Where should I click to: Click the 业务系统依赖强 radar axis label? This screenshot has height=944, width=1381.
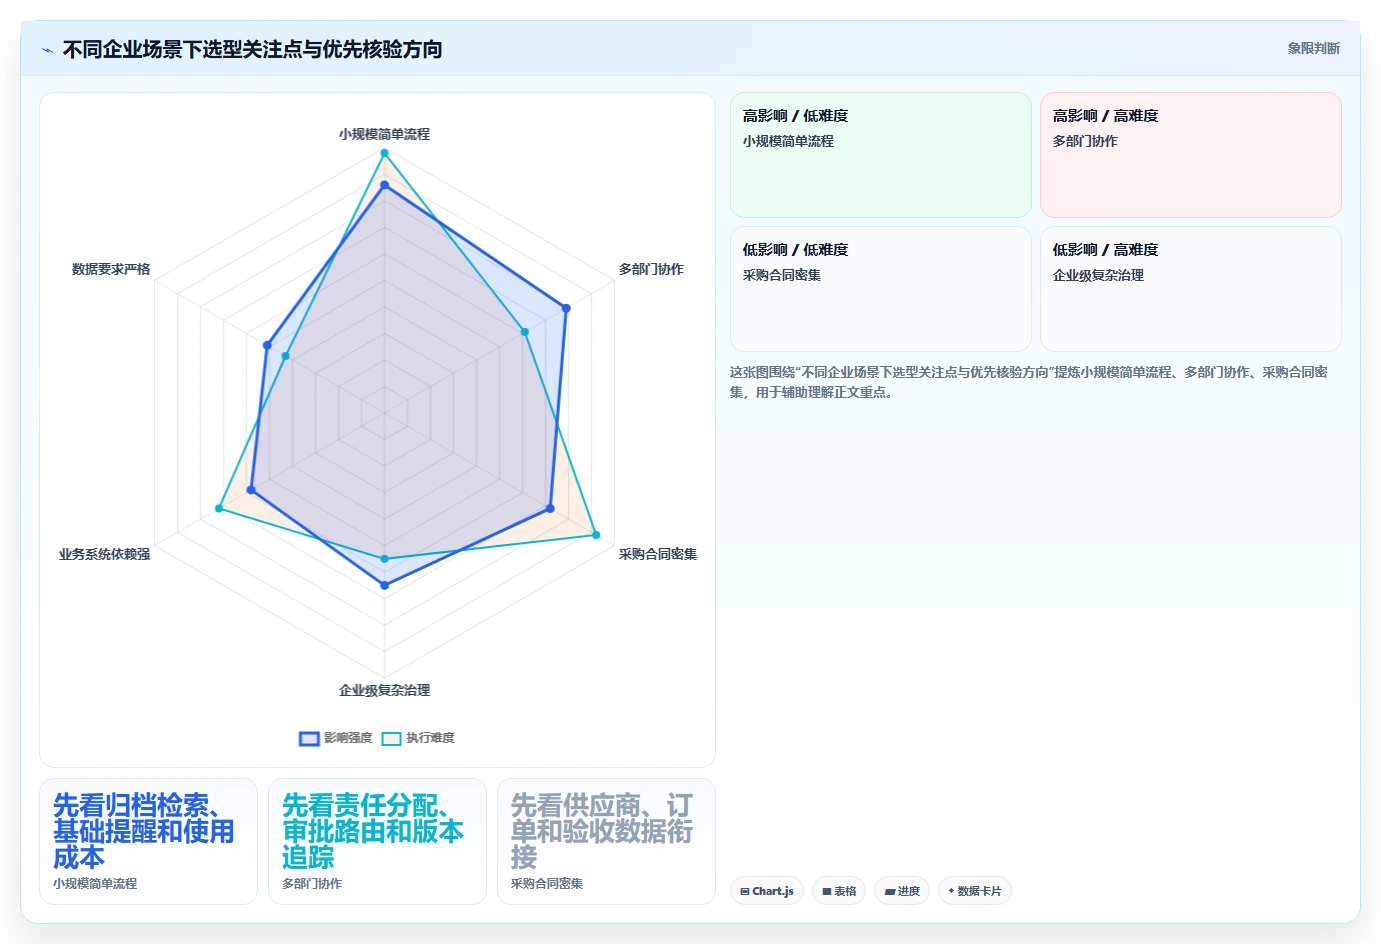104,554
